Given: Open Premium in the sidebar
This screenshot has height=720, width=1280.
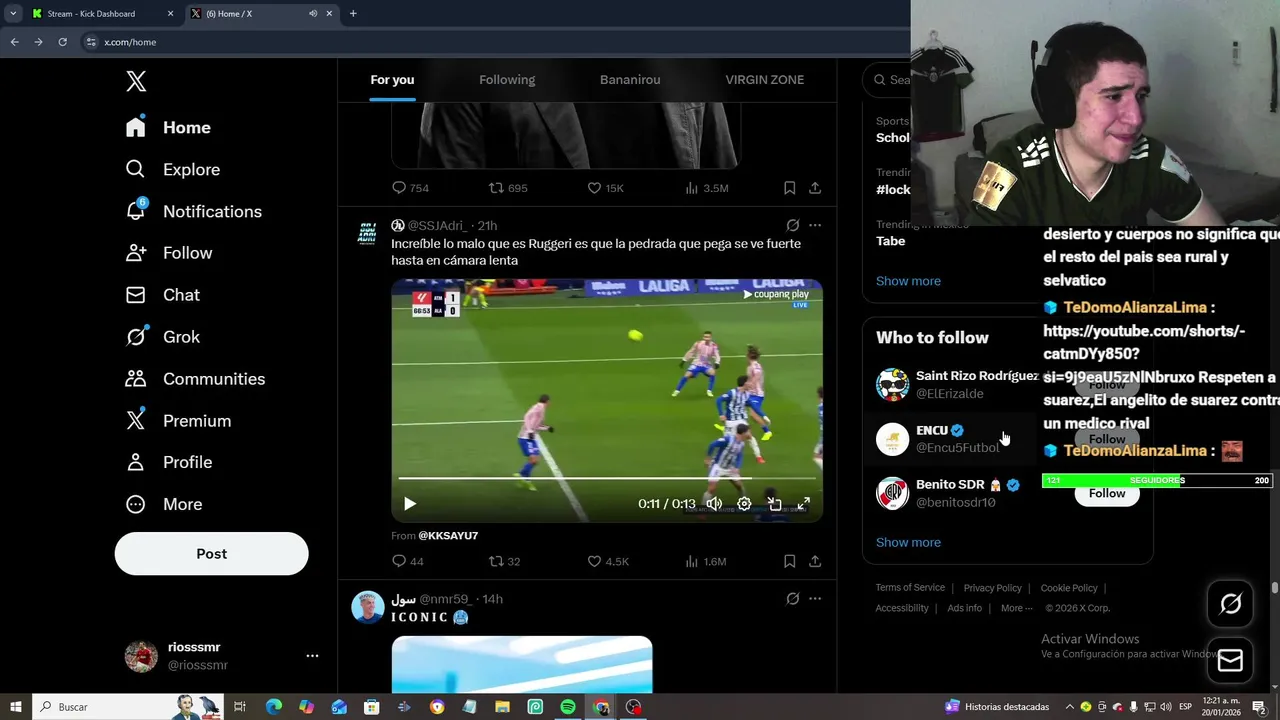Looking at the screenshot, I should point(178,421).
